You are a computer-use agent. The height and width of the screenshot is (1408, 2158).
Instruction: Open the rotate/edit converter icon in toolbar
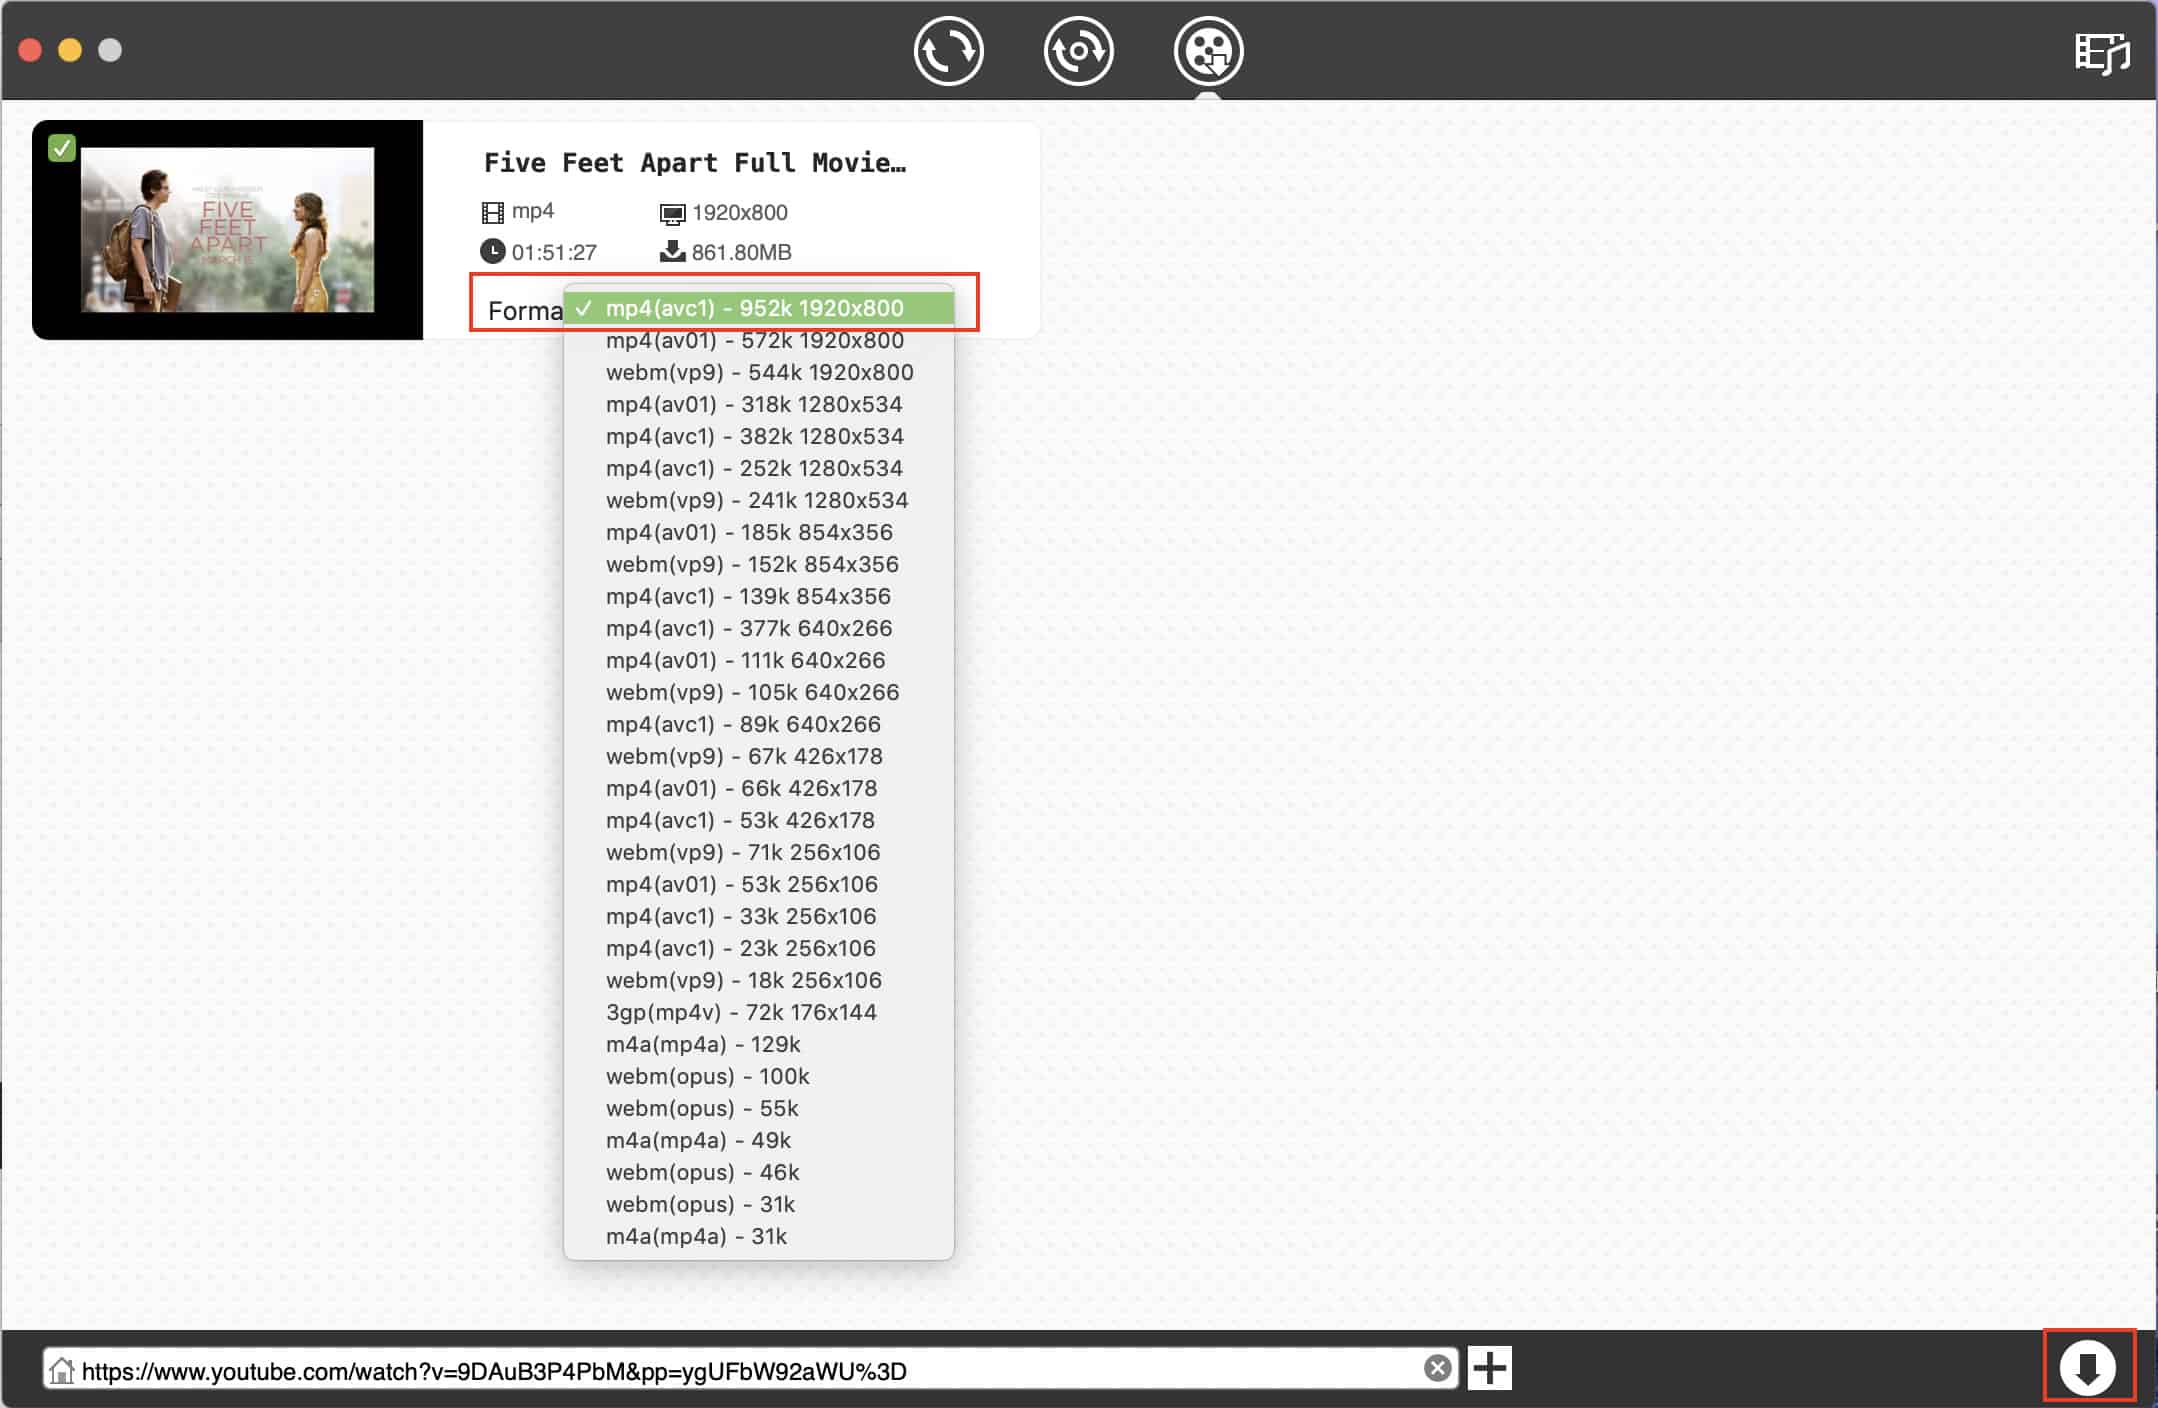tap(1078, 51)
